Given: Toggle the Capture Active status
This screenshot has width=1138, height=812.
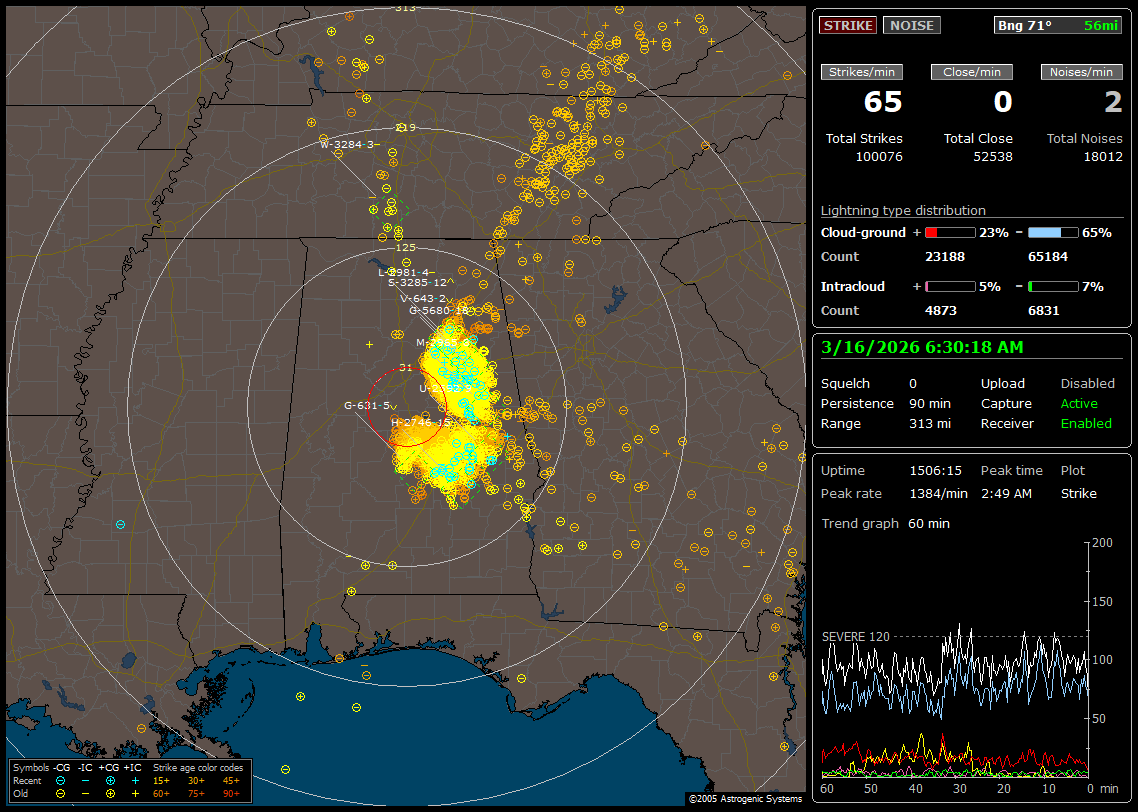Looking at the screenshot, I should 1079,404.
